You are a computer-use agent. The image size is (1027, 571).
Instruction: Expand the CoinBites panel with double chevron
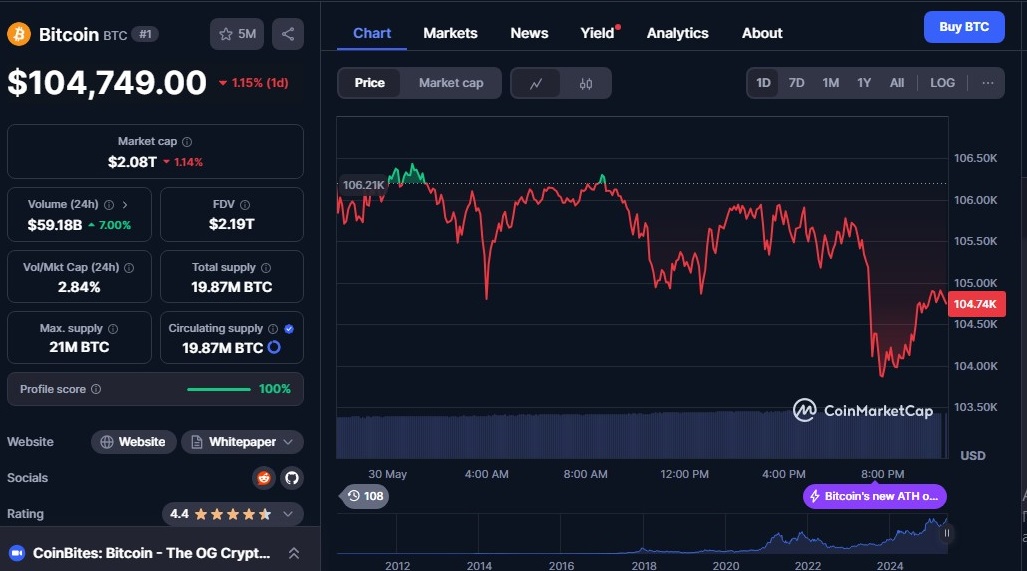click(294, 553)
